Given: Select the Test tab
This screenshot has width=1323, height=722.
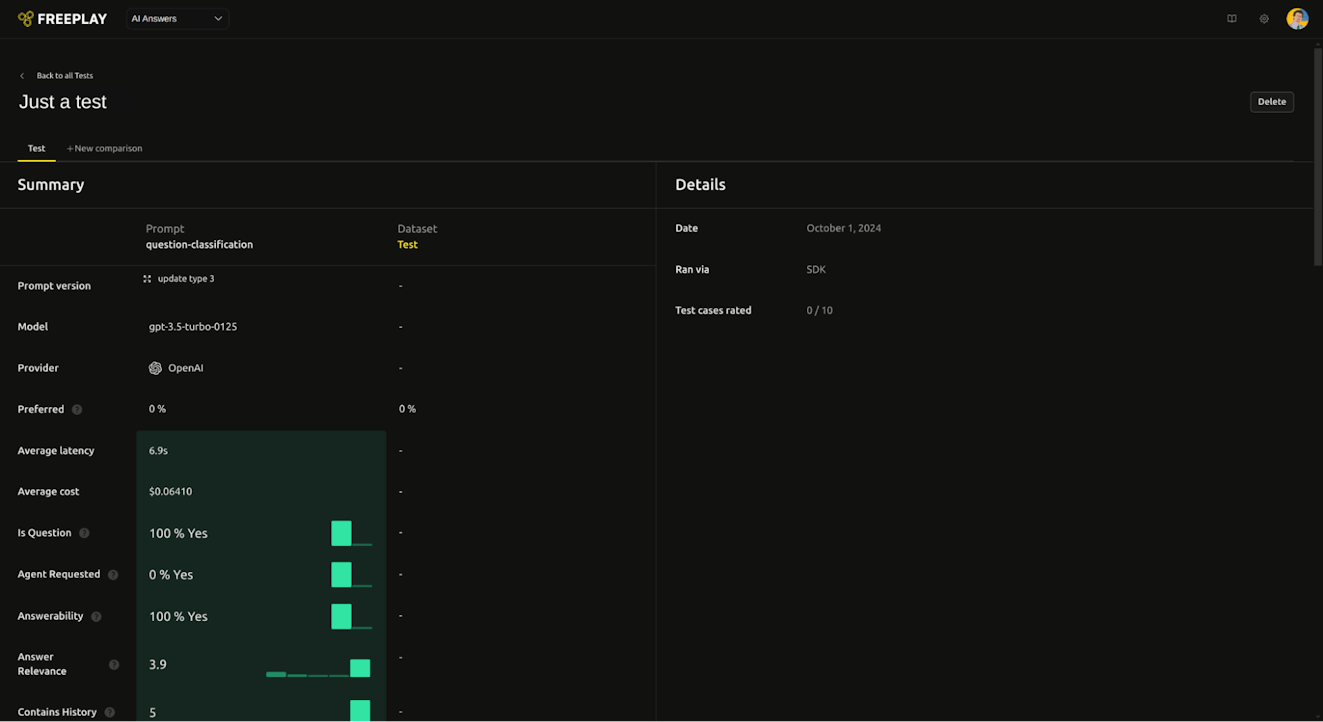Looking at the screenshot, I should pyautogui.click(x=36, y=148).
